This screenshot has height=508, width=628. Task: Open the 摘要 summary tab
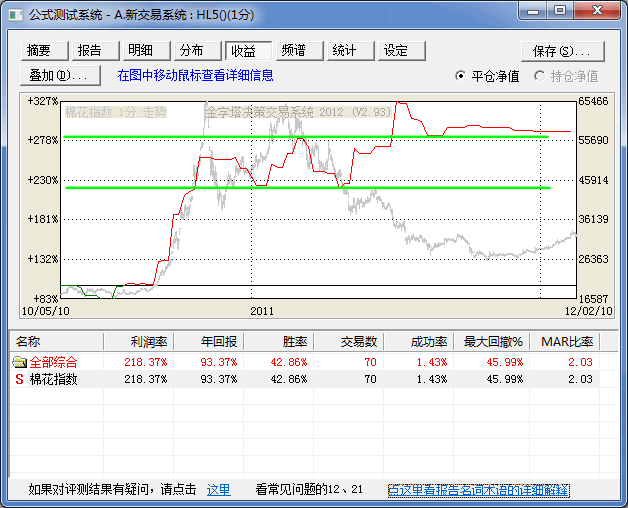point(44,51)
